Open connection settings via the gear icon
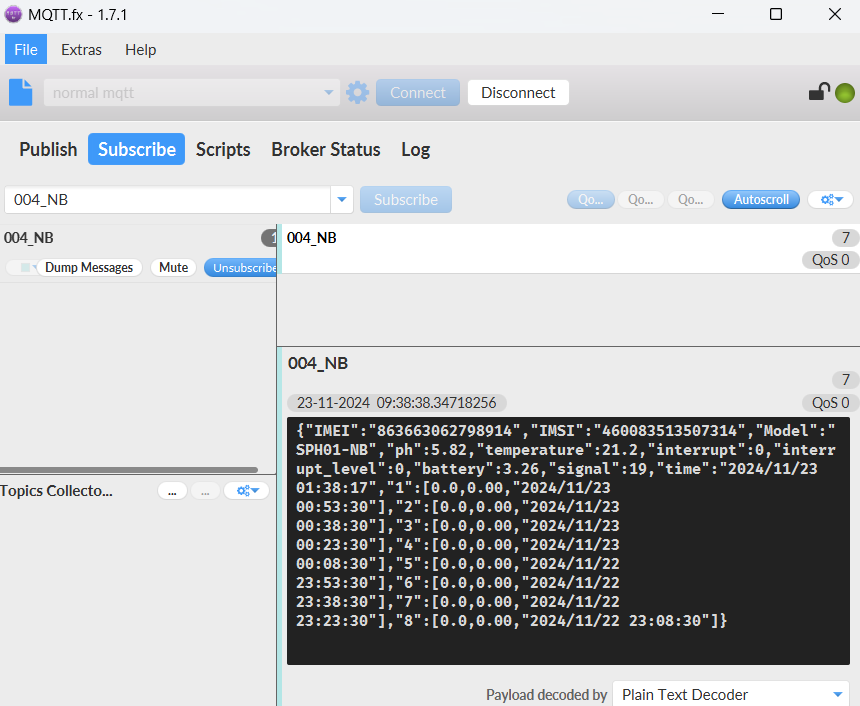Image resolution: width=860 pixels, height=706 pixels. tap(358, 93)
